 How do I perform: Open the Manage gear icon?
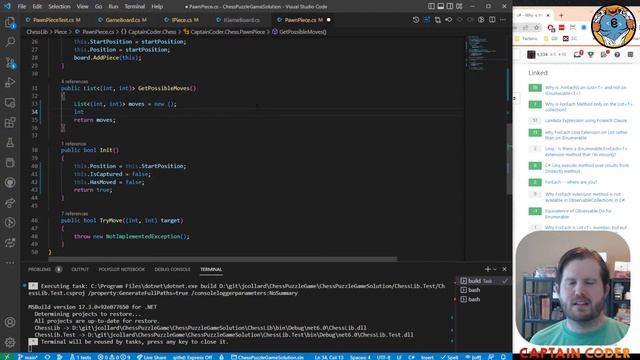pyautogui.click(x=10, y=342)
